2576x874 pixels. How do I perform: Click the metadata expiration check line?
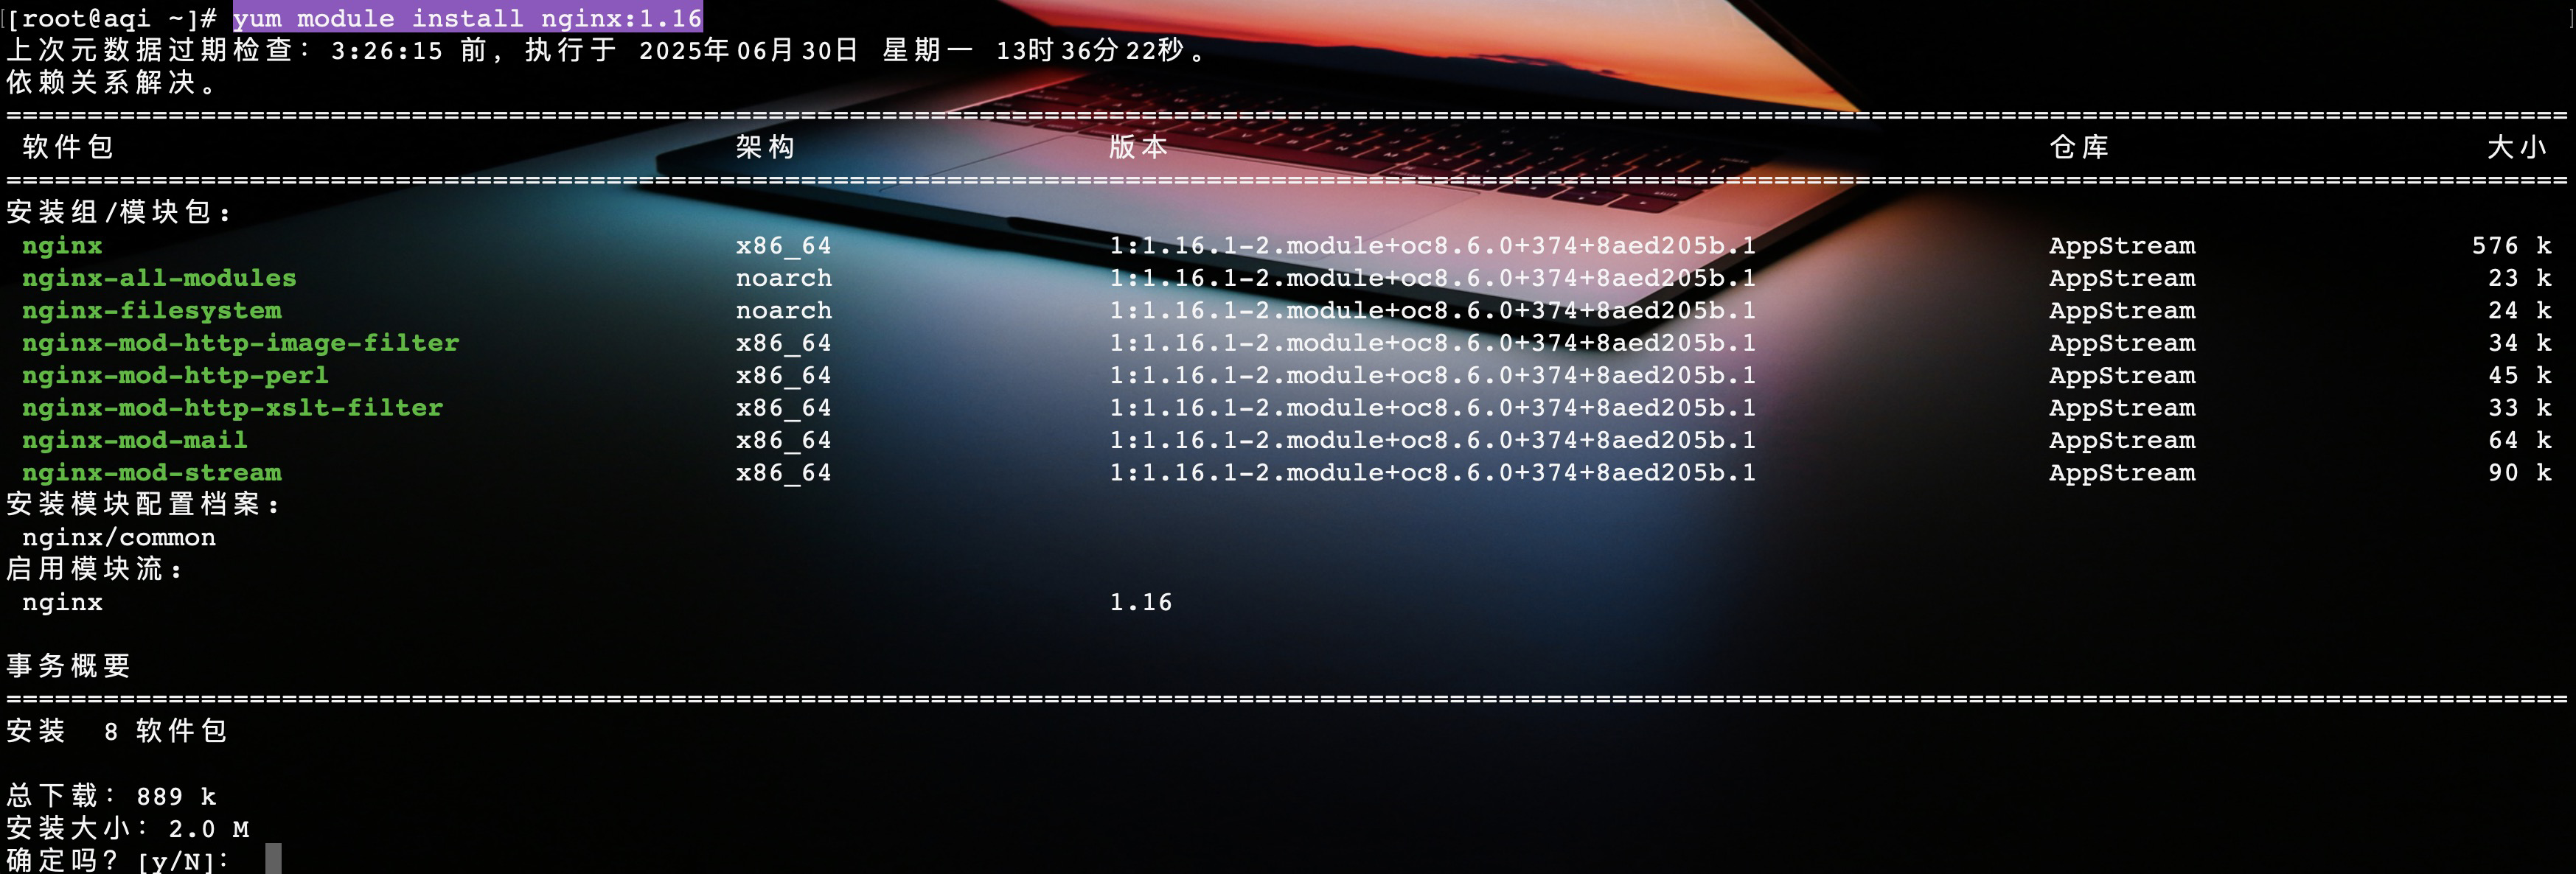[606, 49]
